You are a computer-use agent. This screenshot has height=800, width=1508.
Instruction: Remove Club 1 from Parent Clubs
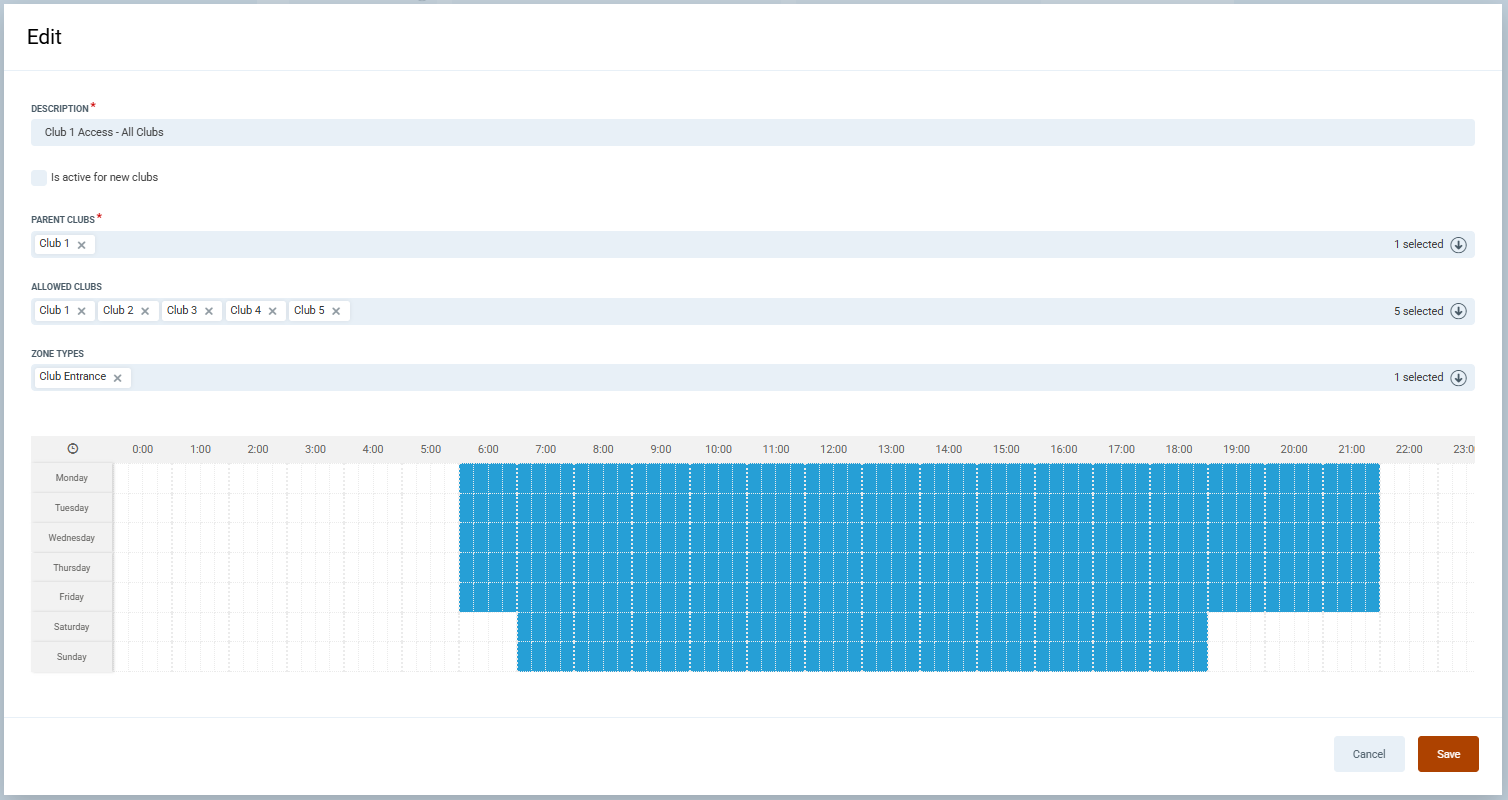[82, 245]
